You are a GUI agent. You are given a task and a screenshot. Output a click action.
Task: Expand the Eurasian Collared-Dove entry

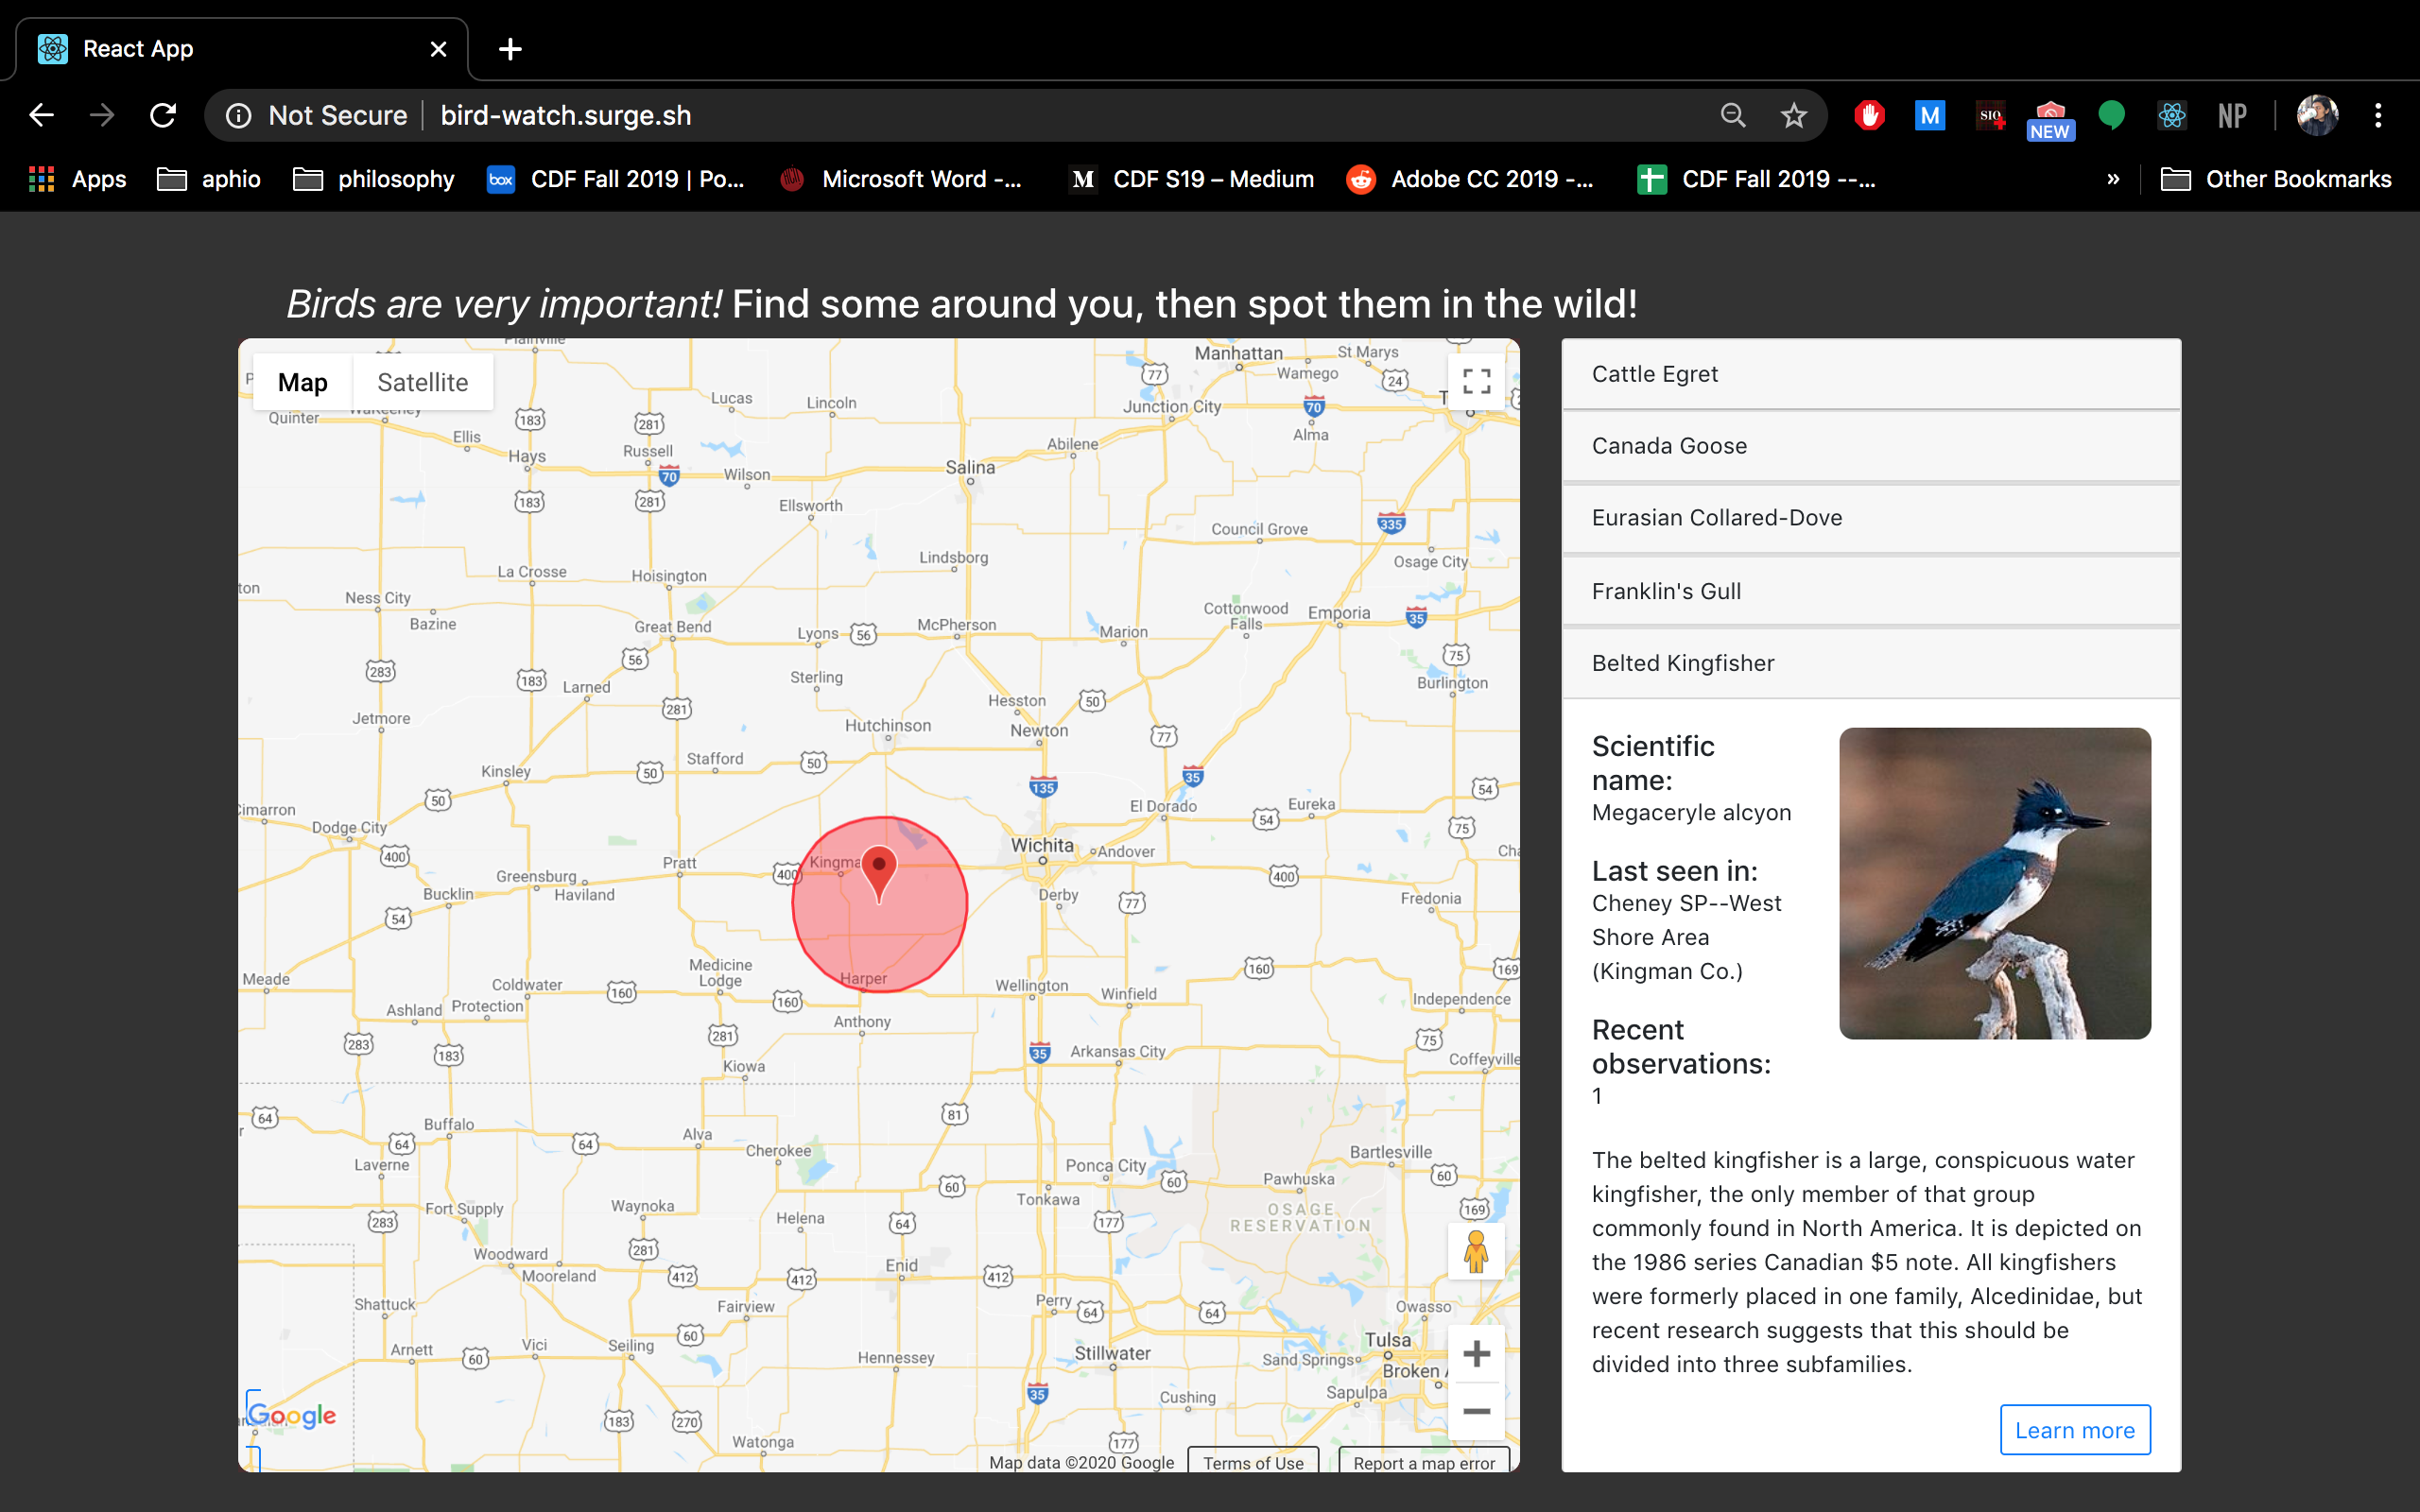1870,518
